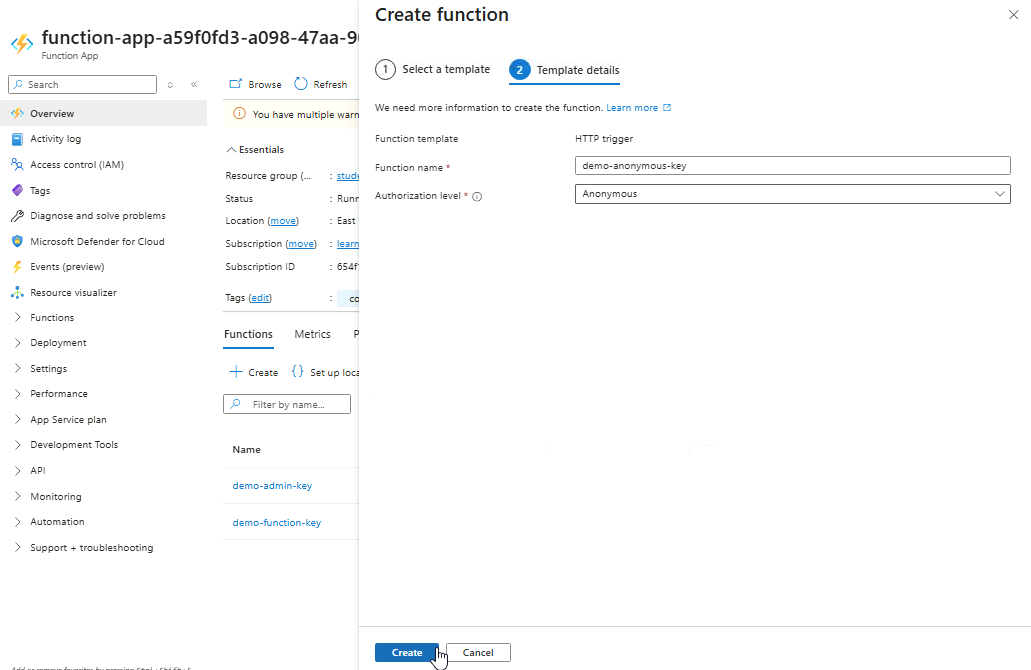Expand the Functions sidebar section

pos(18,318)
